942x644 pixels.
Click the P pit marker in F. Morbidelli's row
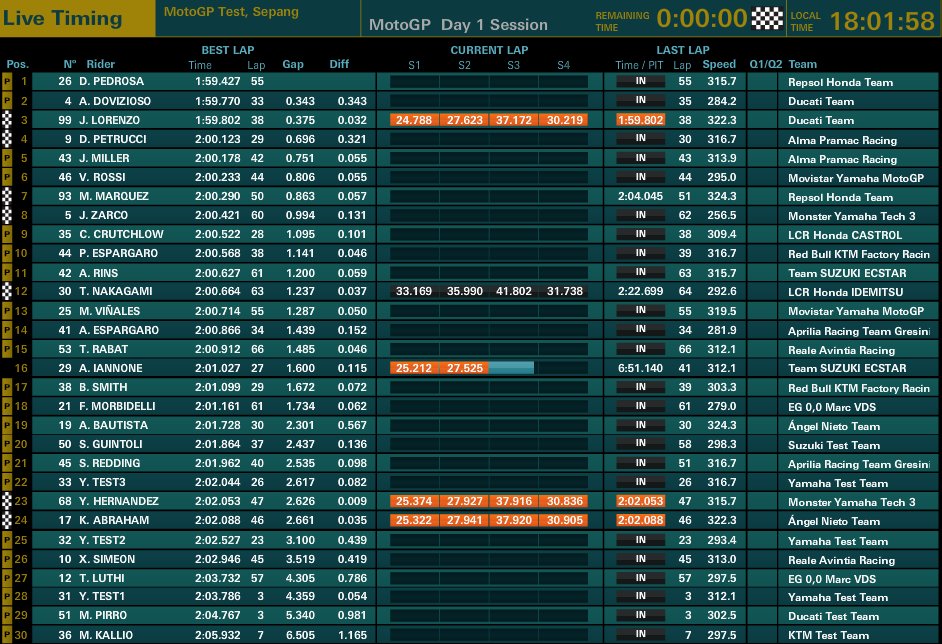[7, 406]
